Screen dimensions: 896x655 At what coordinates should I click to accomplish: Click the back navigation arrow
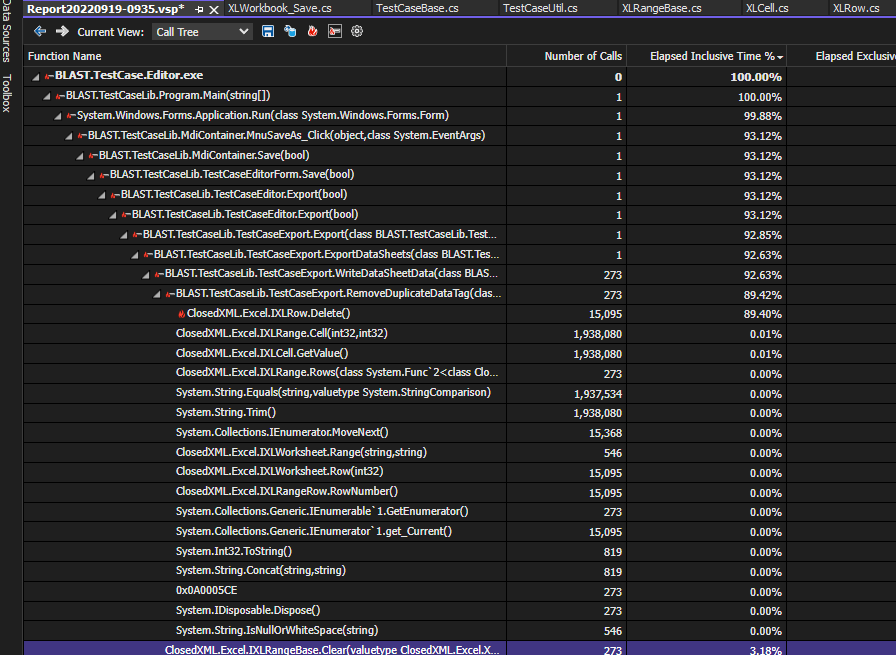39,31
